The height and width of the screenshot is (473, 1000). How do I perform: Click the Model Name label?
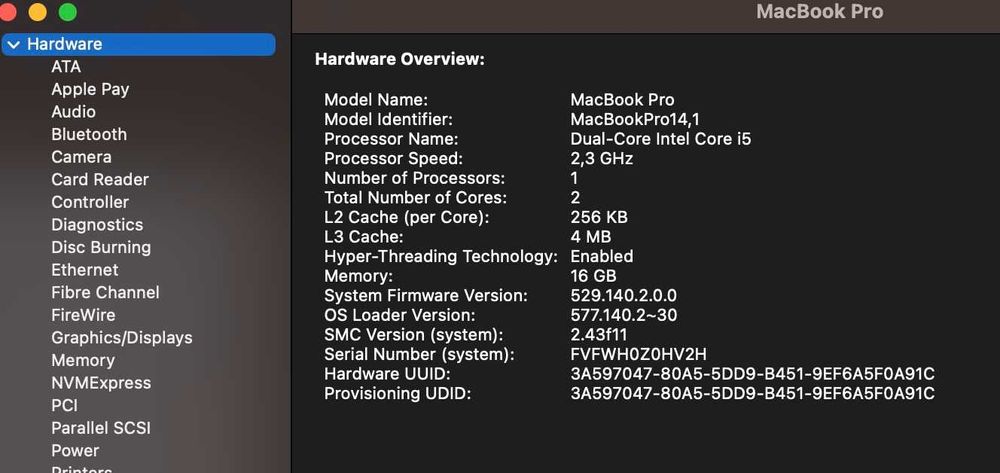(376, 100)
